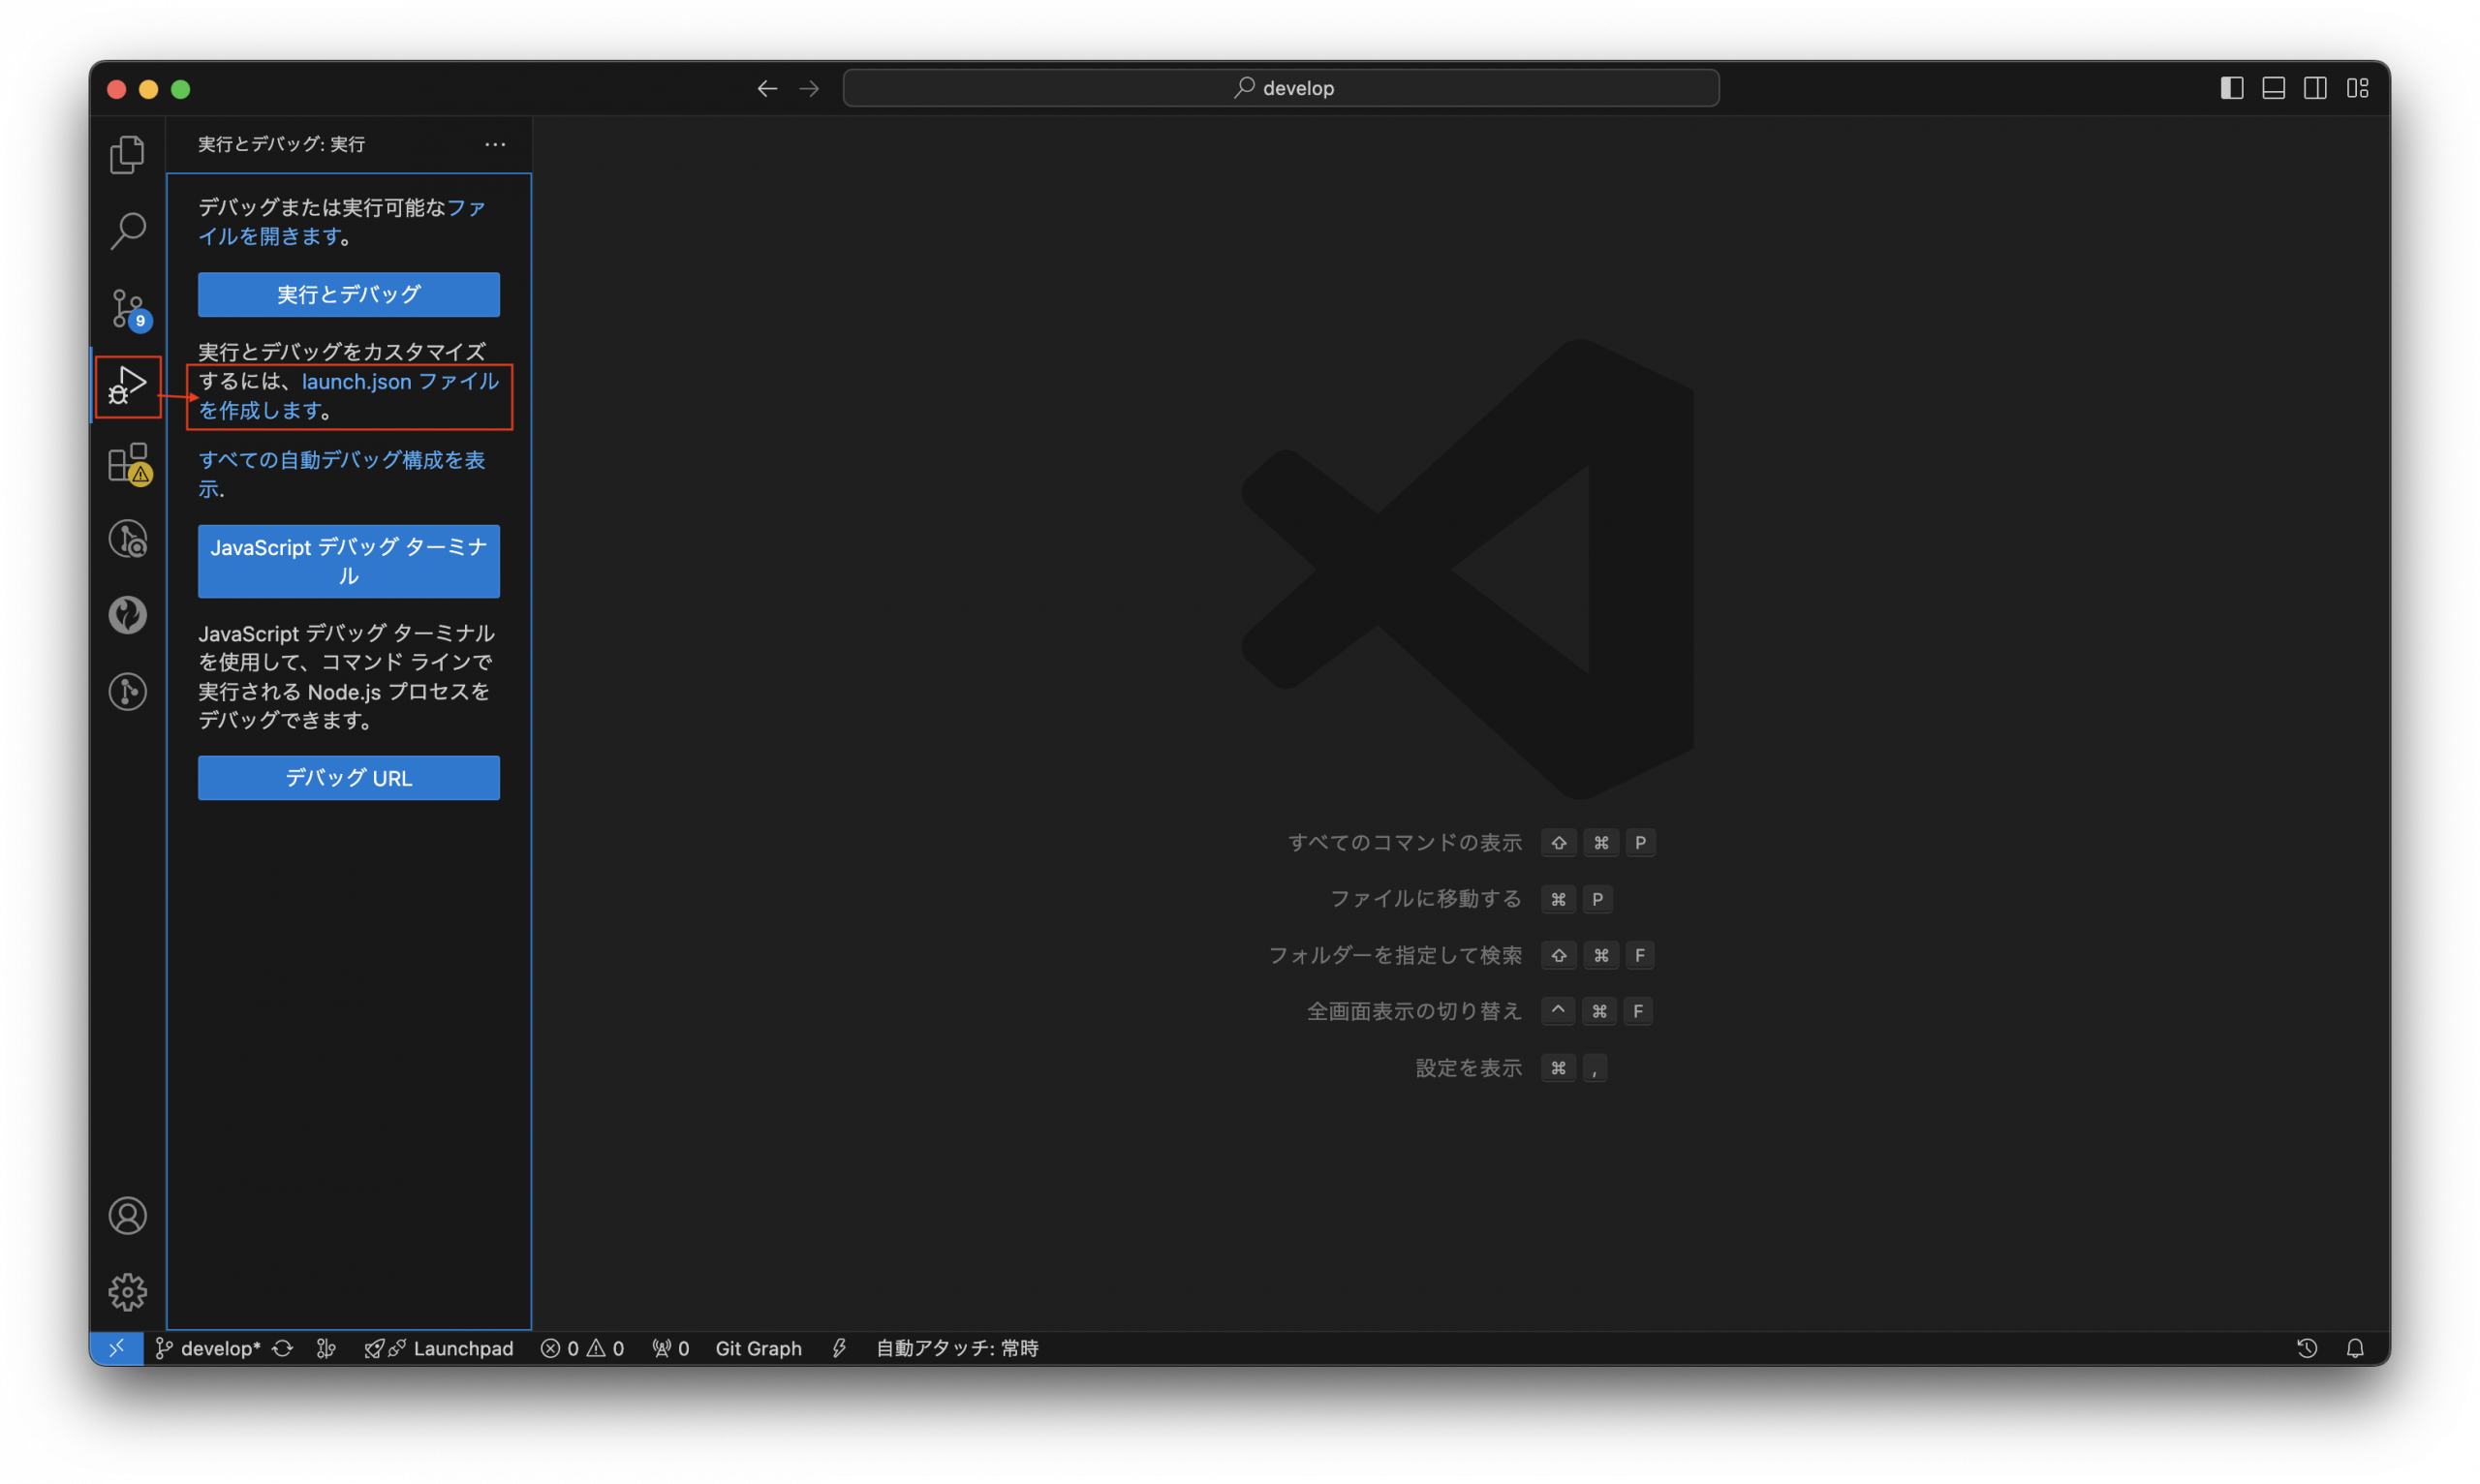Click すべての自動デバッグ構成を表示 link
This screenshot has height=1484, width=2480.
(x=341, y=474)
